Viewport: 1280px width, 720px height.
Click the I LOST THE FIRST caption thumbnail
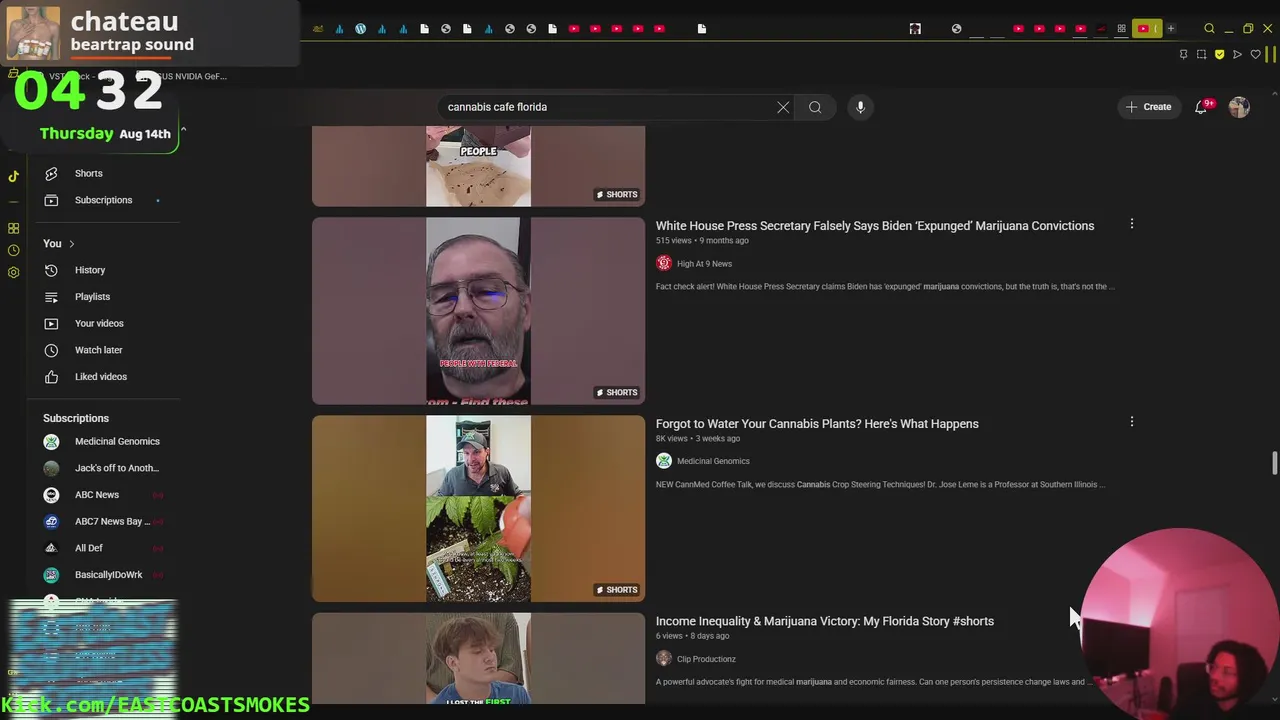click(x=478, y=658)
